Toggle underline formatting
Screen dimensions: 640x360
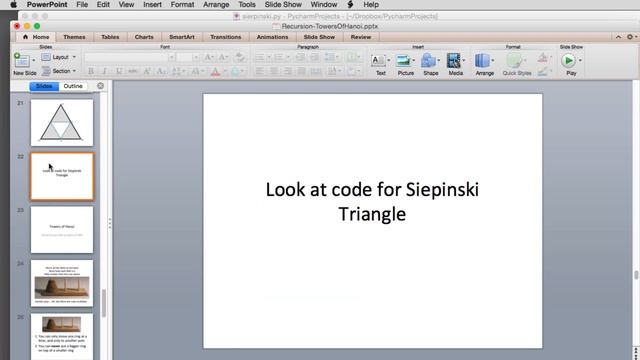coord(118,71)
